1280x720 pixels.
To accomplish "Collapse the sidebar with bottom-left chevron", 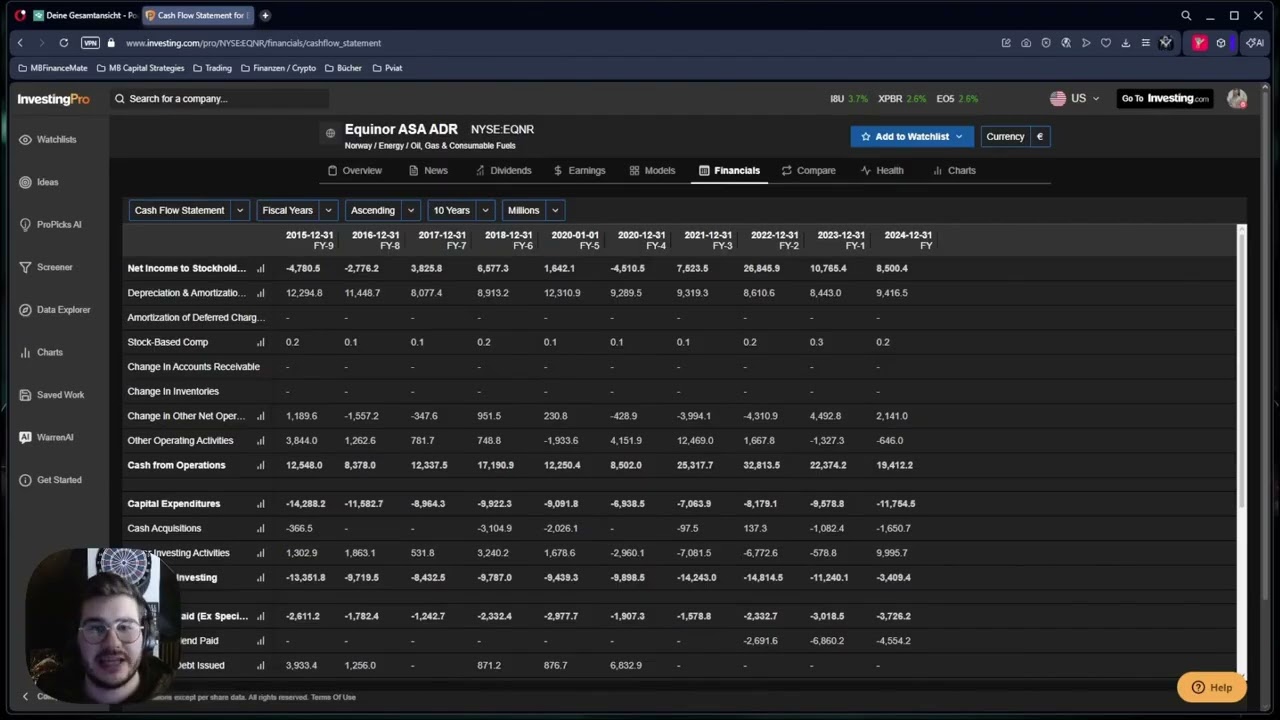I will [26, 696].
